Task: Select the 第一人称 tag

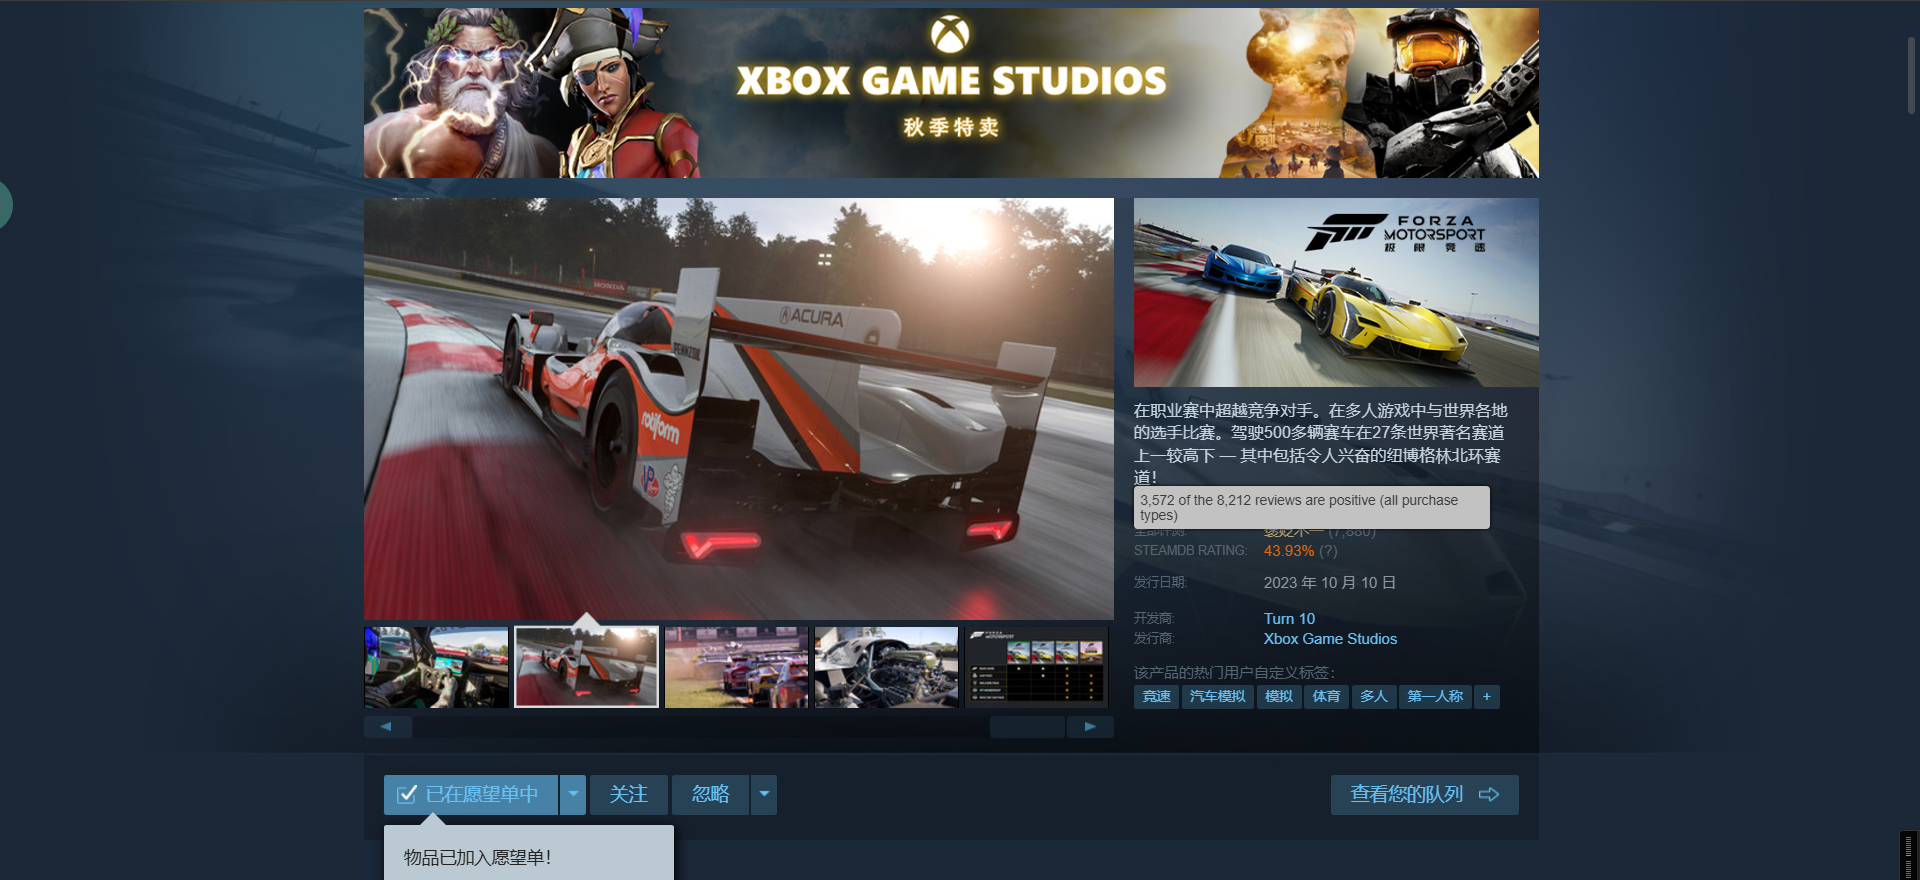Action: 1435,697
